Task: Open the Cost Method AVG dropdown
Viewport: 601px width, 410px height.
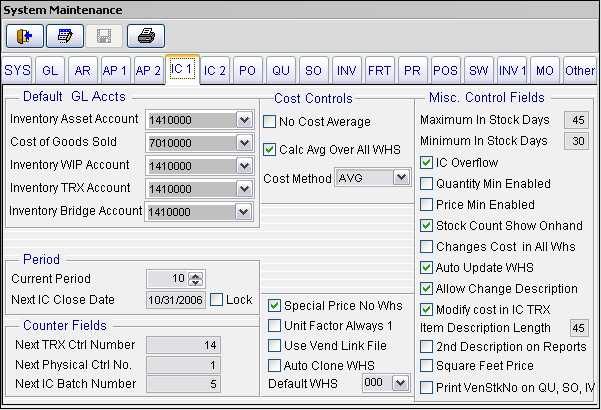Action: click(401, 177)
